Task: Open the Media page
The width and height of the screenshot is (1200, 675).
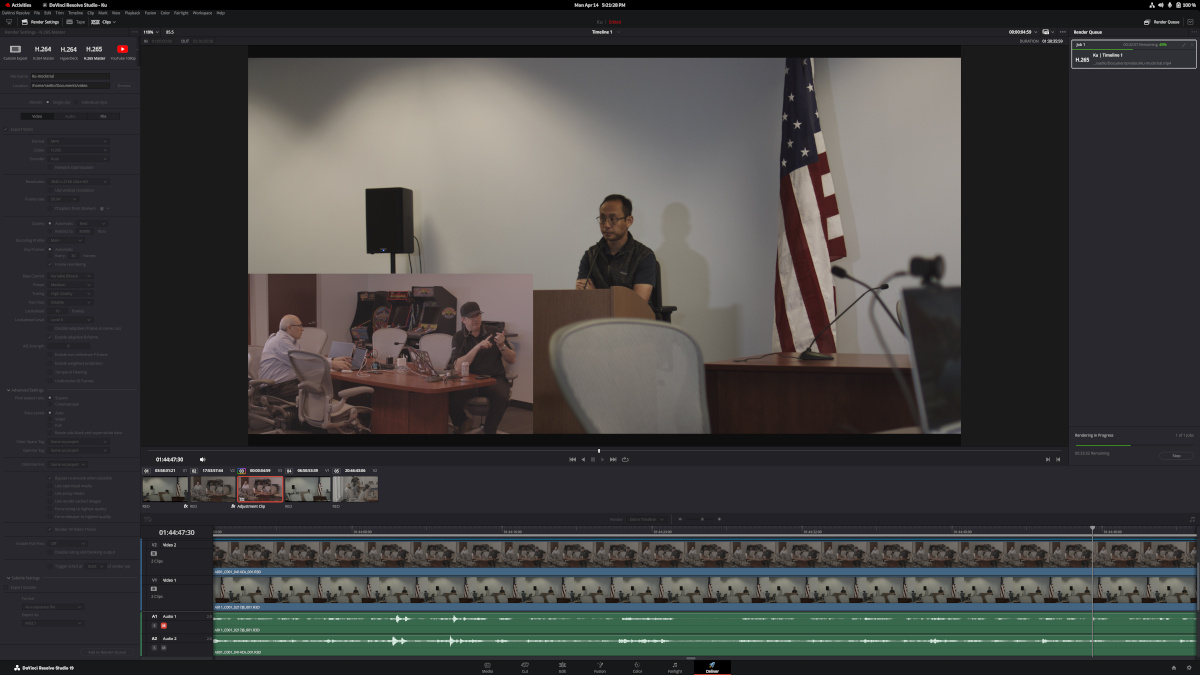Action: pos(487,667)
